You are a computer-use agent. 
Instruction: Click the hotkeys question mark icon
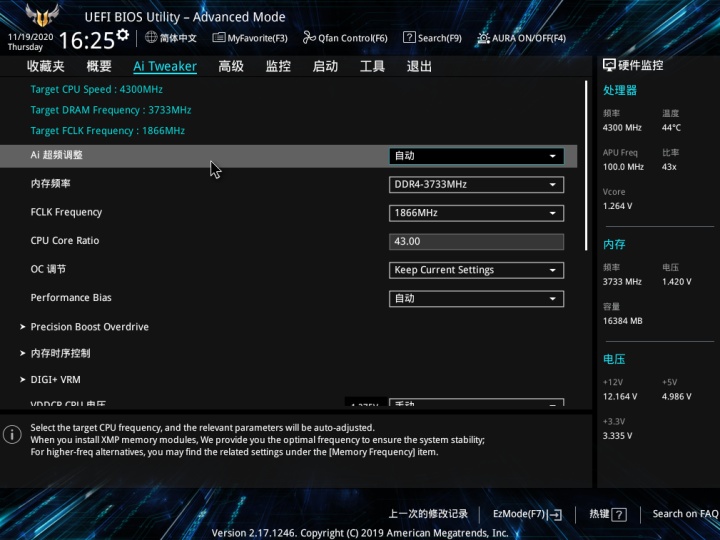point(619,514)
